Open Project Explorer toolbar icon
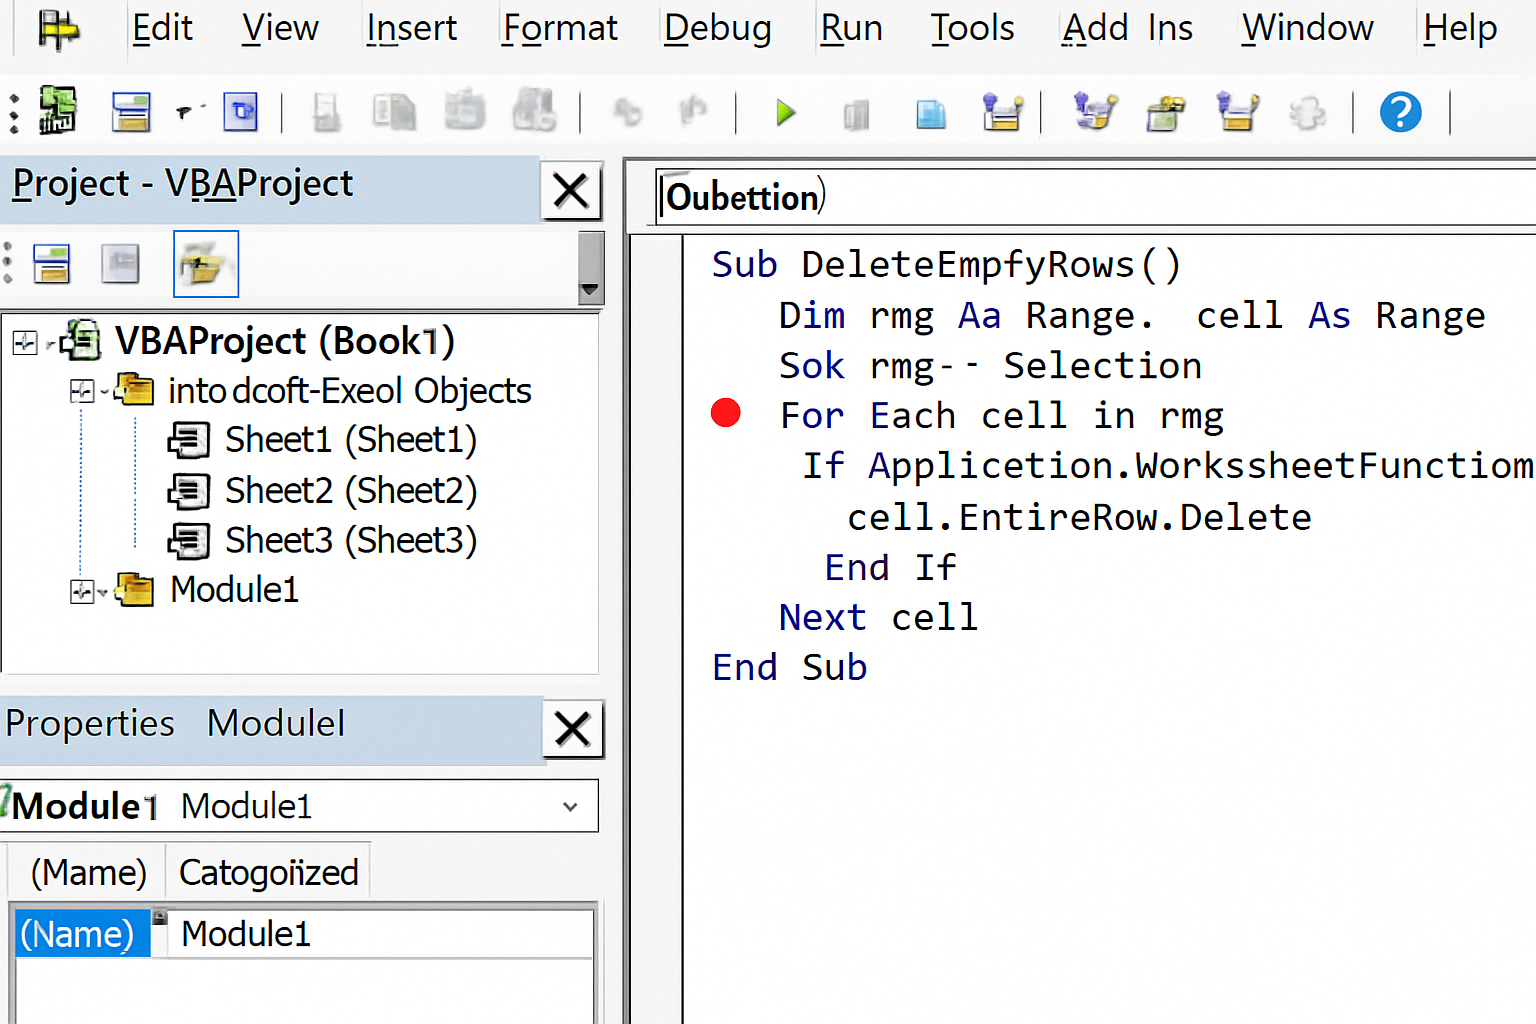Viewport: 1536px width, 1024px height. (1095, 110)
